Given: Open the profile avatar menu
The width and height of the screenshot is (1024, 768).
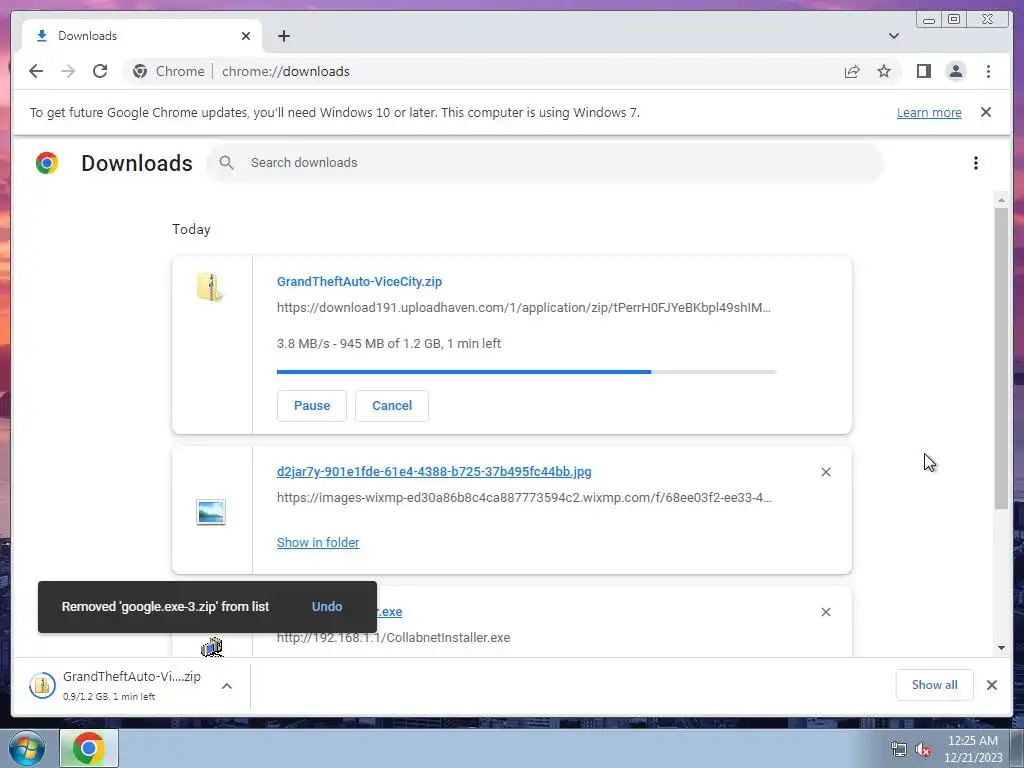Looking at the screenshot, I should (955, 71).
